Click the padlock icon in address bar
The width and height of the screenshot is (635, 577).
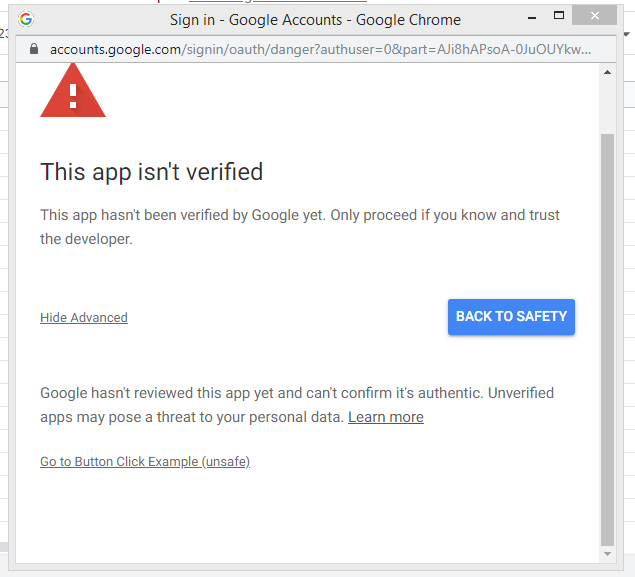point(33,49)
